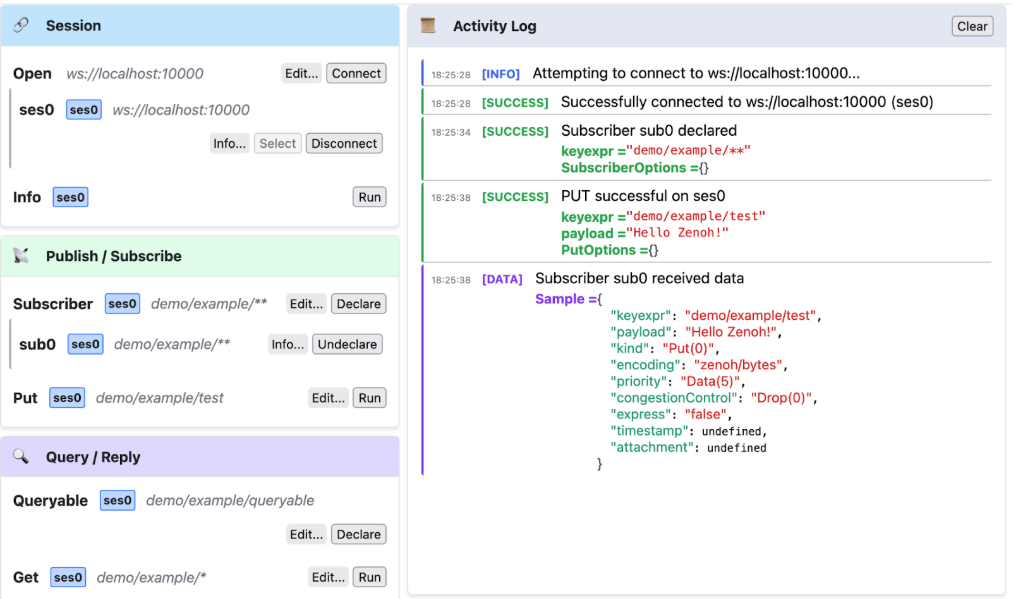
Task: Run the session Info command
Action: pos(369,197)
